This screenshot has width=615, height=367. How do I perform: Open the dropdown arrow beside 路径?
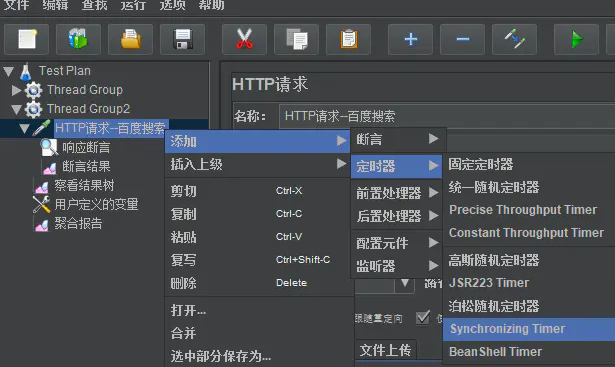pos(405,283)
